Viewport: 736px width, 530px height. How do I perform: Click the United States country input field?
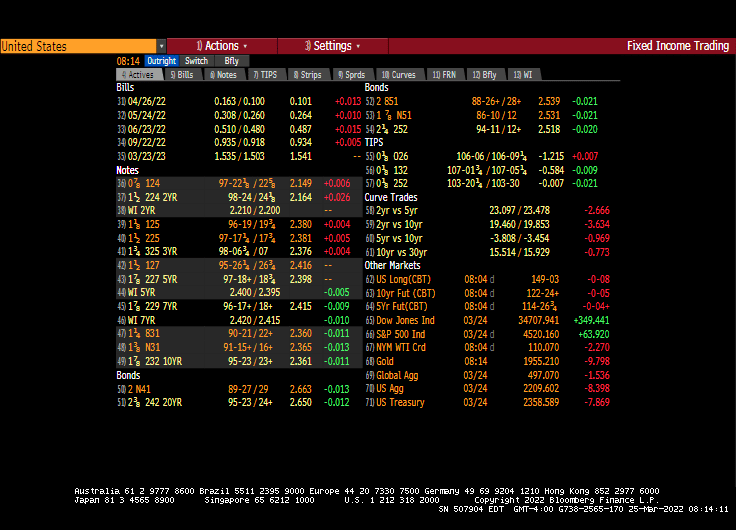coord(78,46)
